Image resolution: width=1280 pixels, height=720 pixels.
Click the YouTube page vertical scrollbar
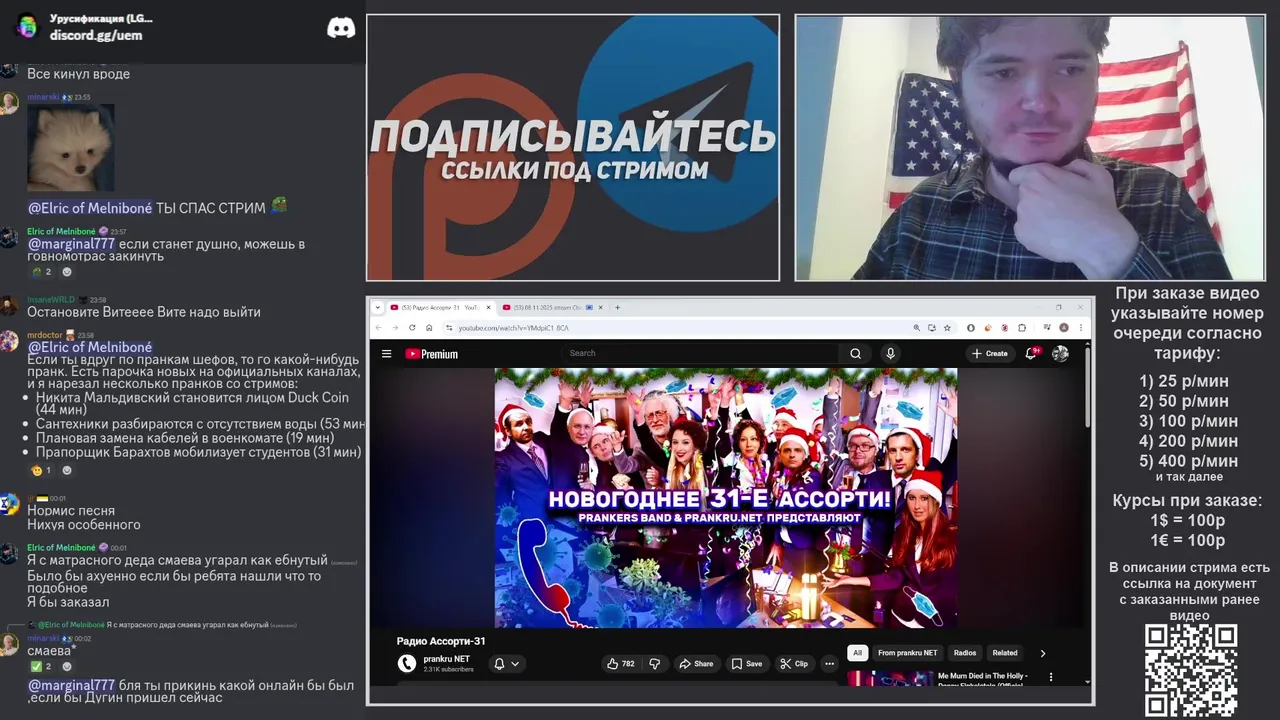click(x=1088, y=390)
